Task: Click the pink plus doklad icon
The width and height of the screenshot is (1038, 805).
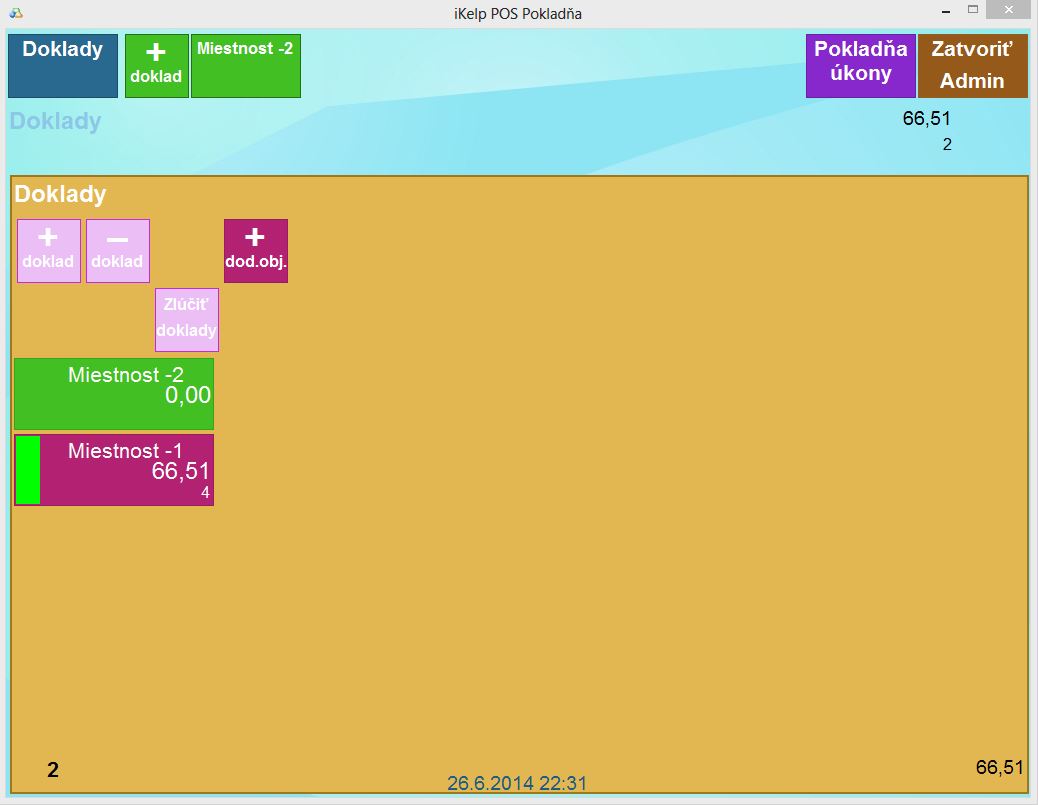Action: pyautogui.click(x=49, y=251)
